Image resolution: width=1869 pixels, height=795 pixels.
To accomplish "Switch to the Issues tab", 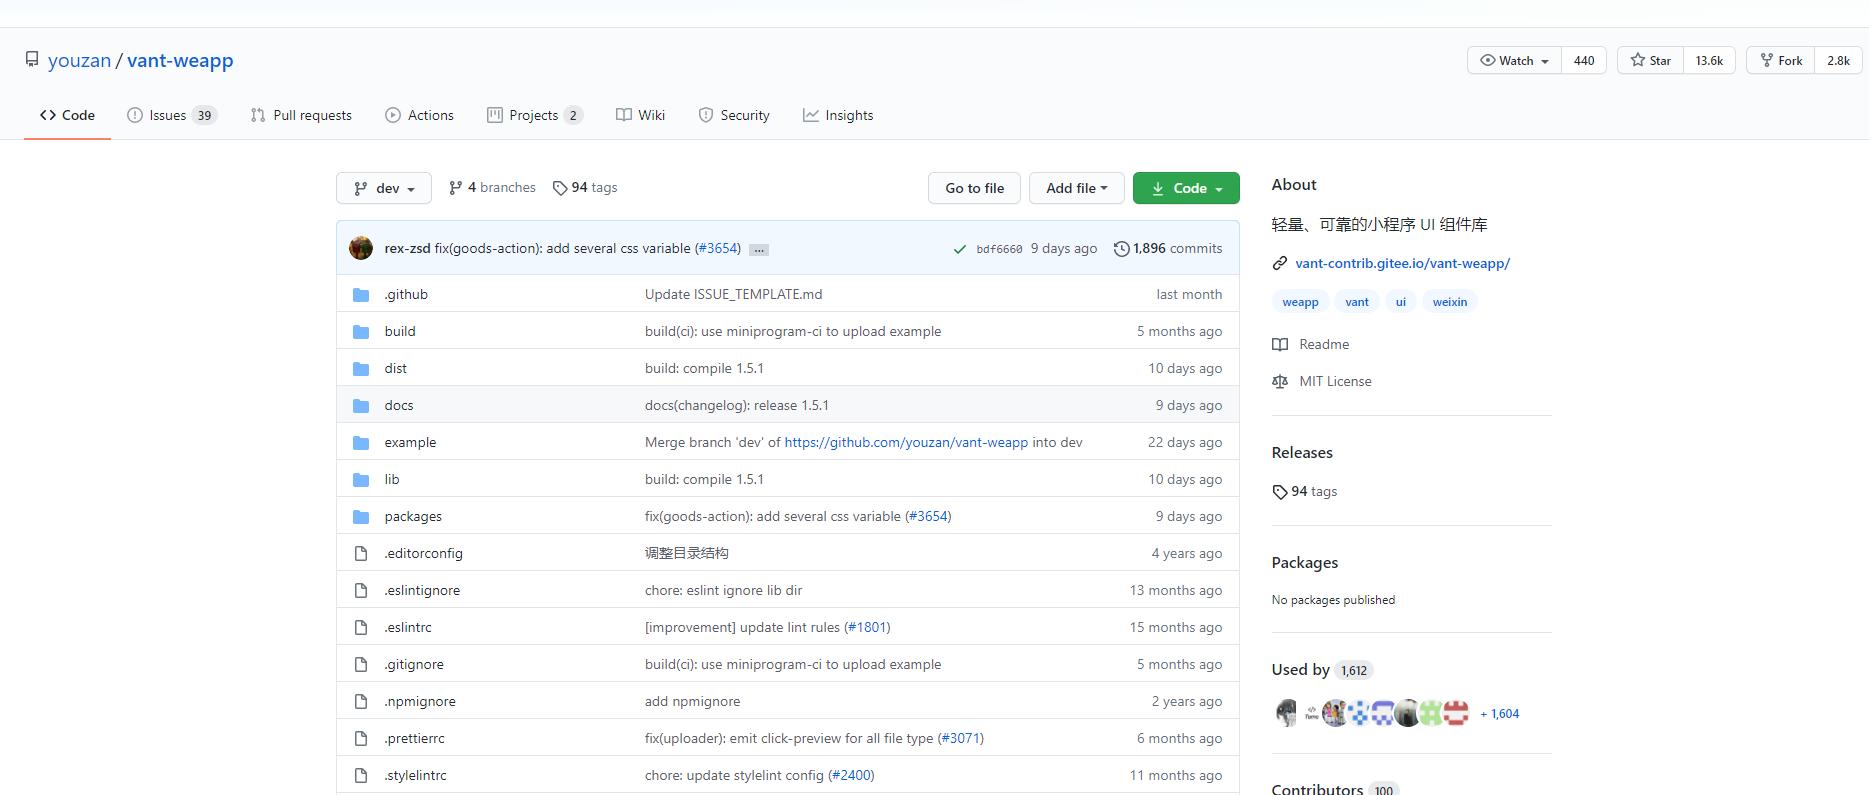I will pos(171,115).
